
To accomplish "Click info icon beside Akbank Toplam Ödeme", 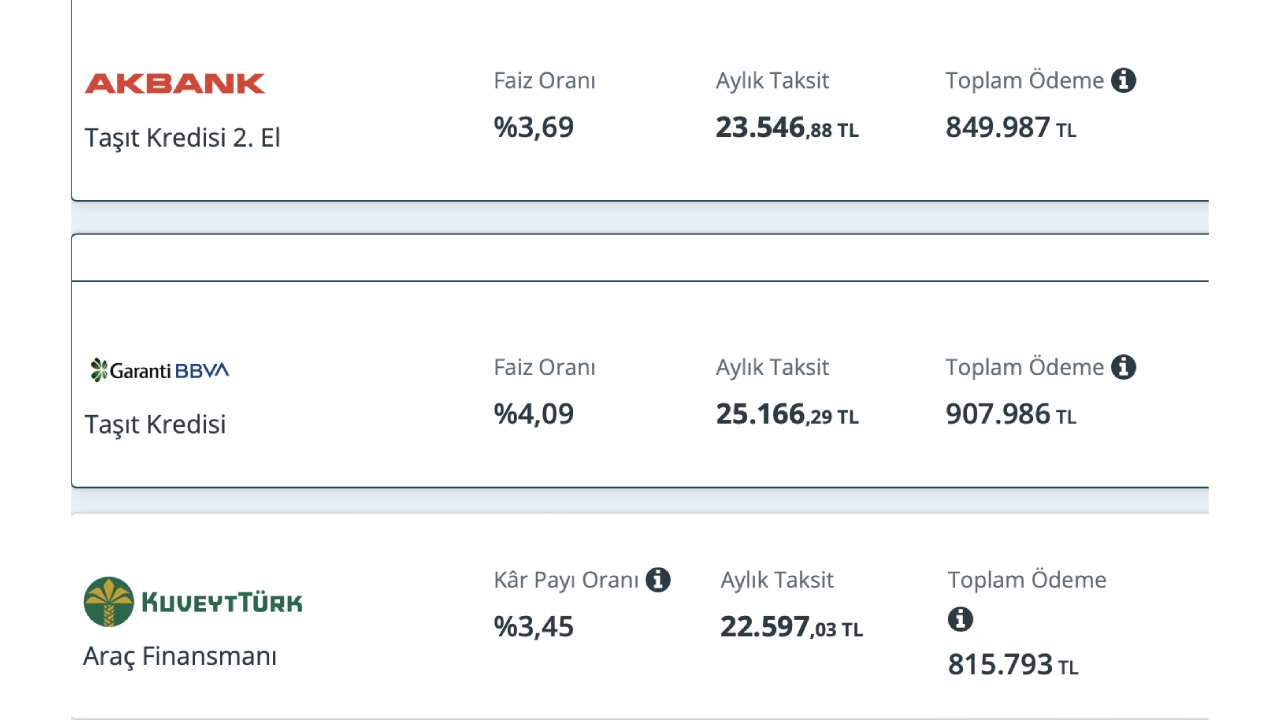I will pos(1123,80).
